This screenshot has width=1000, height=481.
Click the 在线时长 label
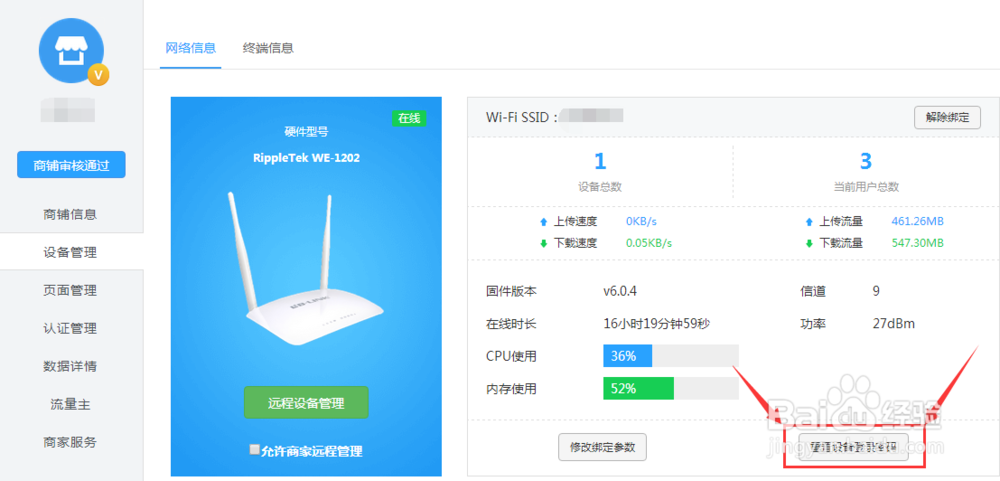511,323
